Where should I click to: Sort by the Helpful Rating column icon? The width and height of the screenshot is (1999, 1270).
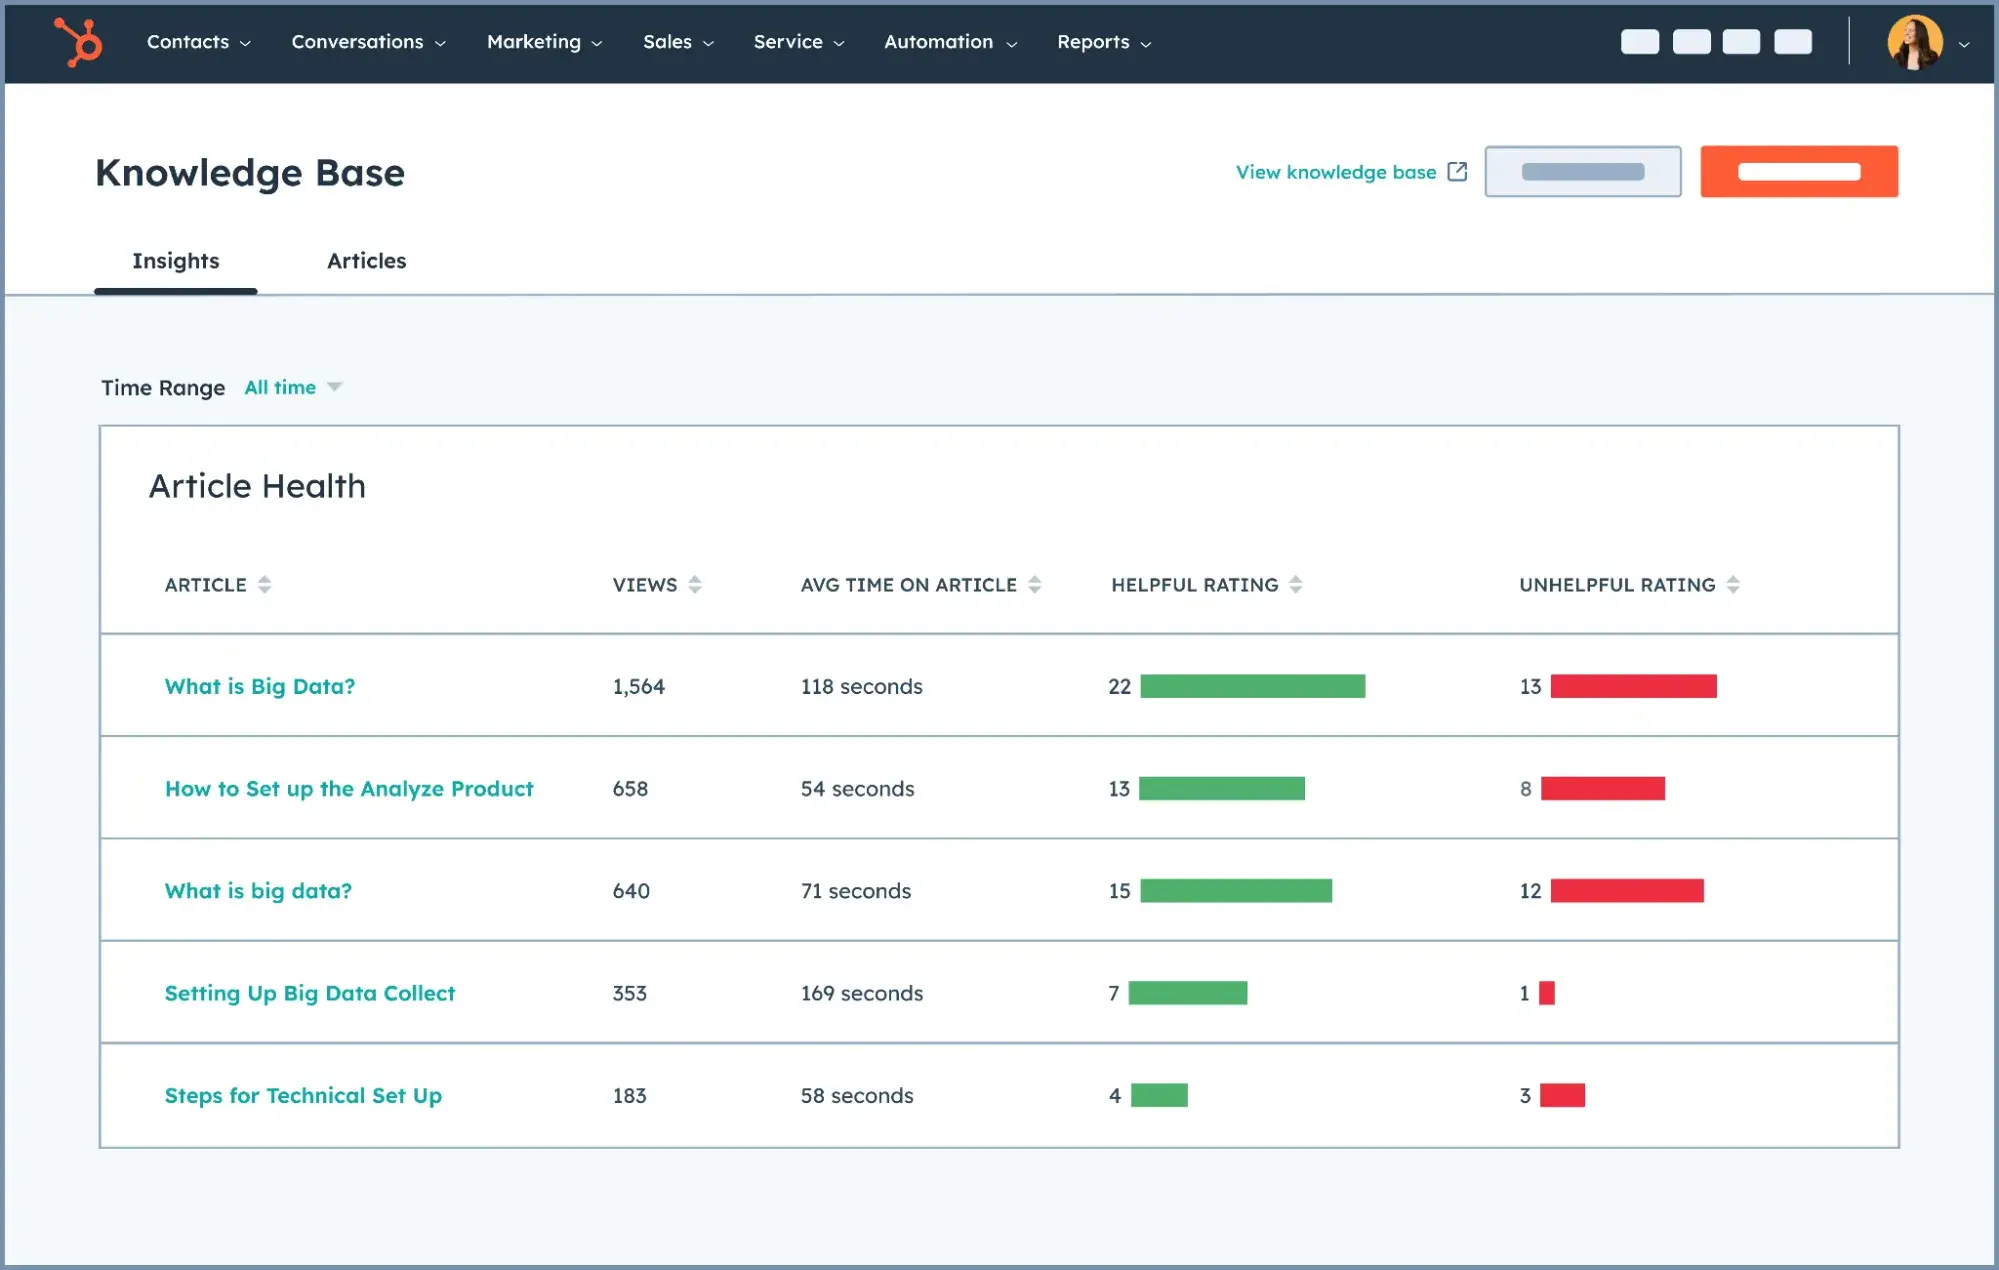[1297, 584]
